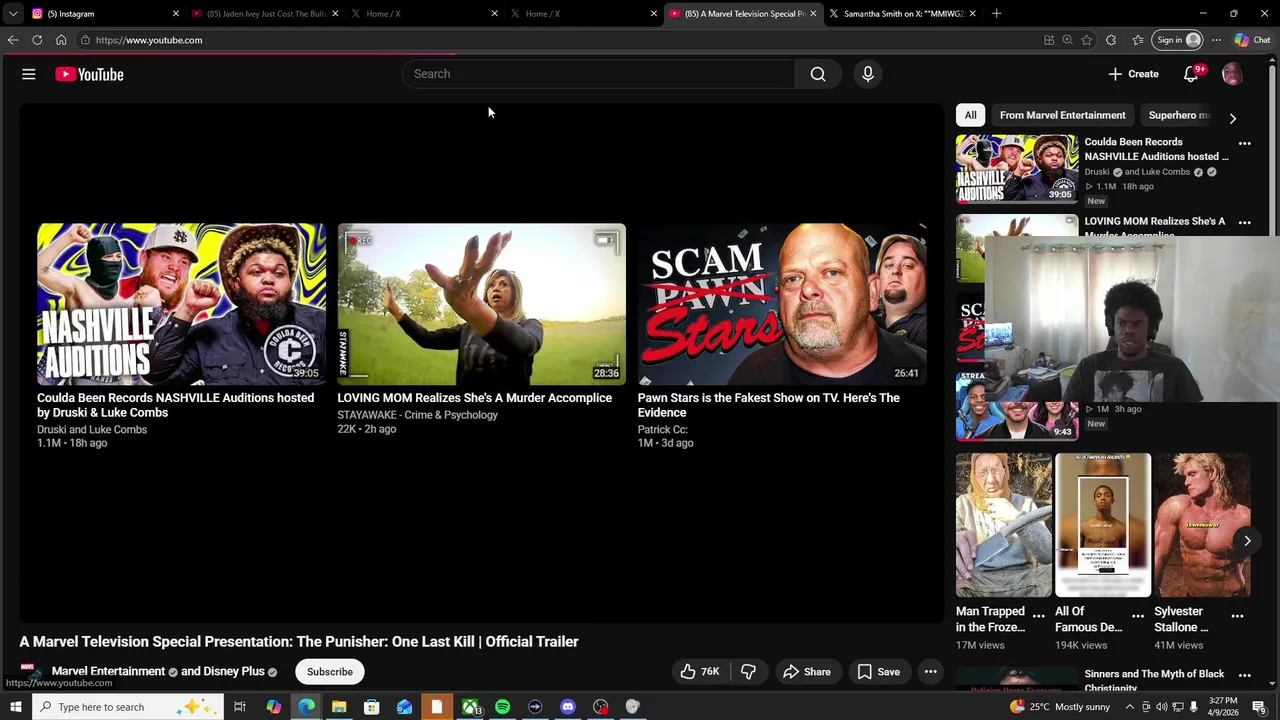Open the YouTube guide hamburger menu

tap(29, 74)
